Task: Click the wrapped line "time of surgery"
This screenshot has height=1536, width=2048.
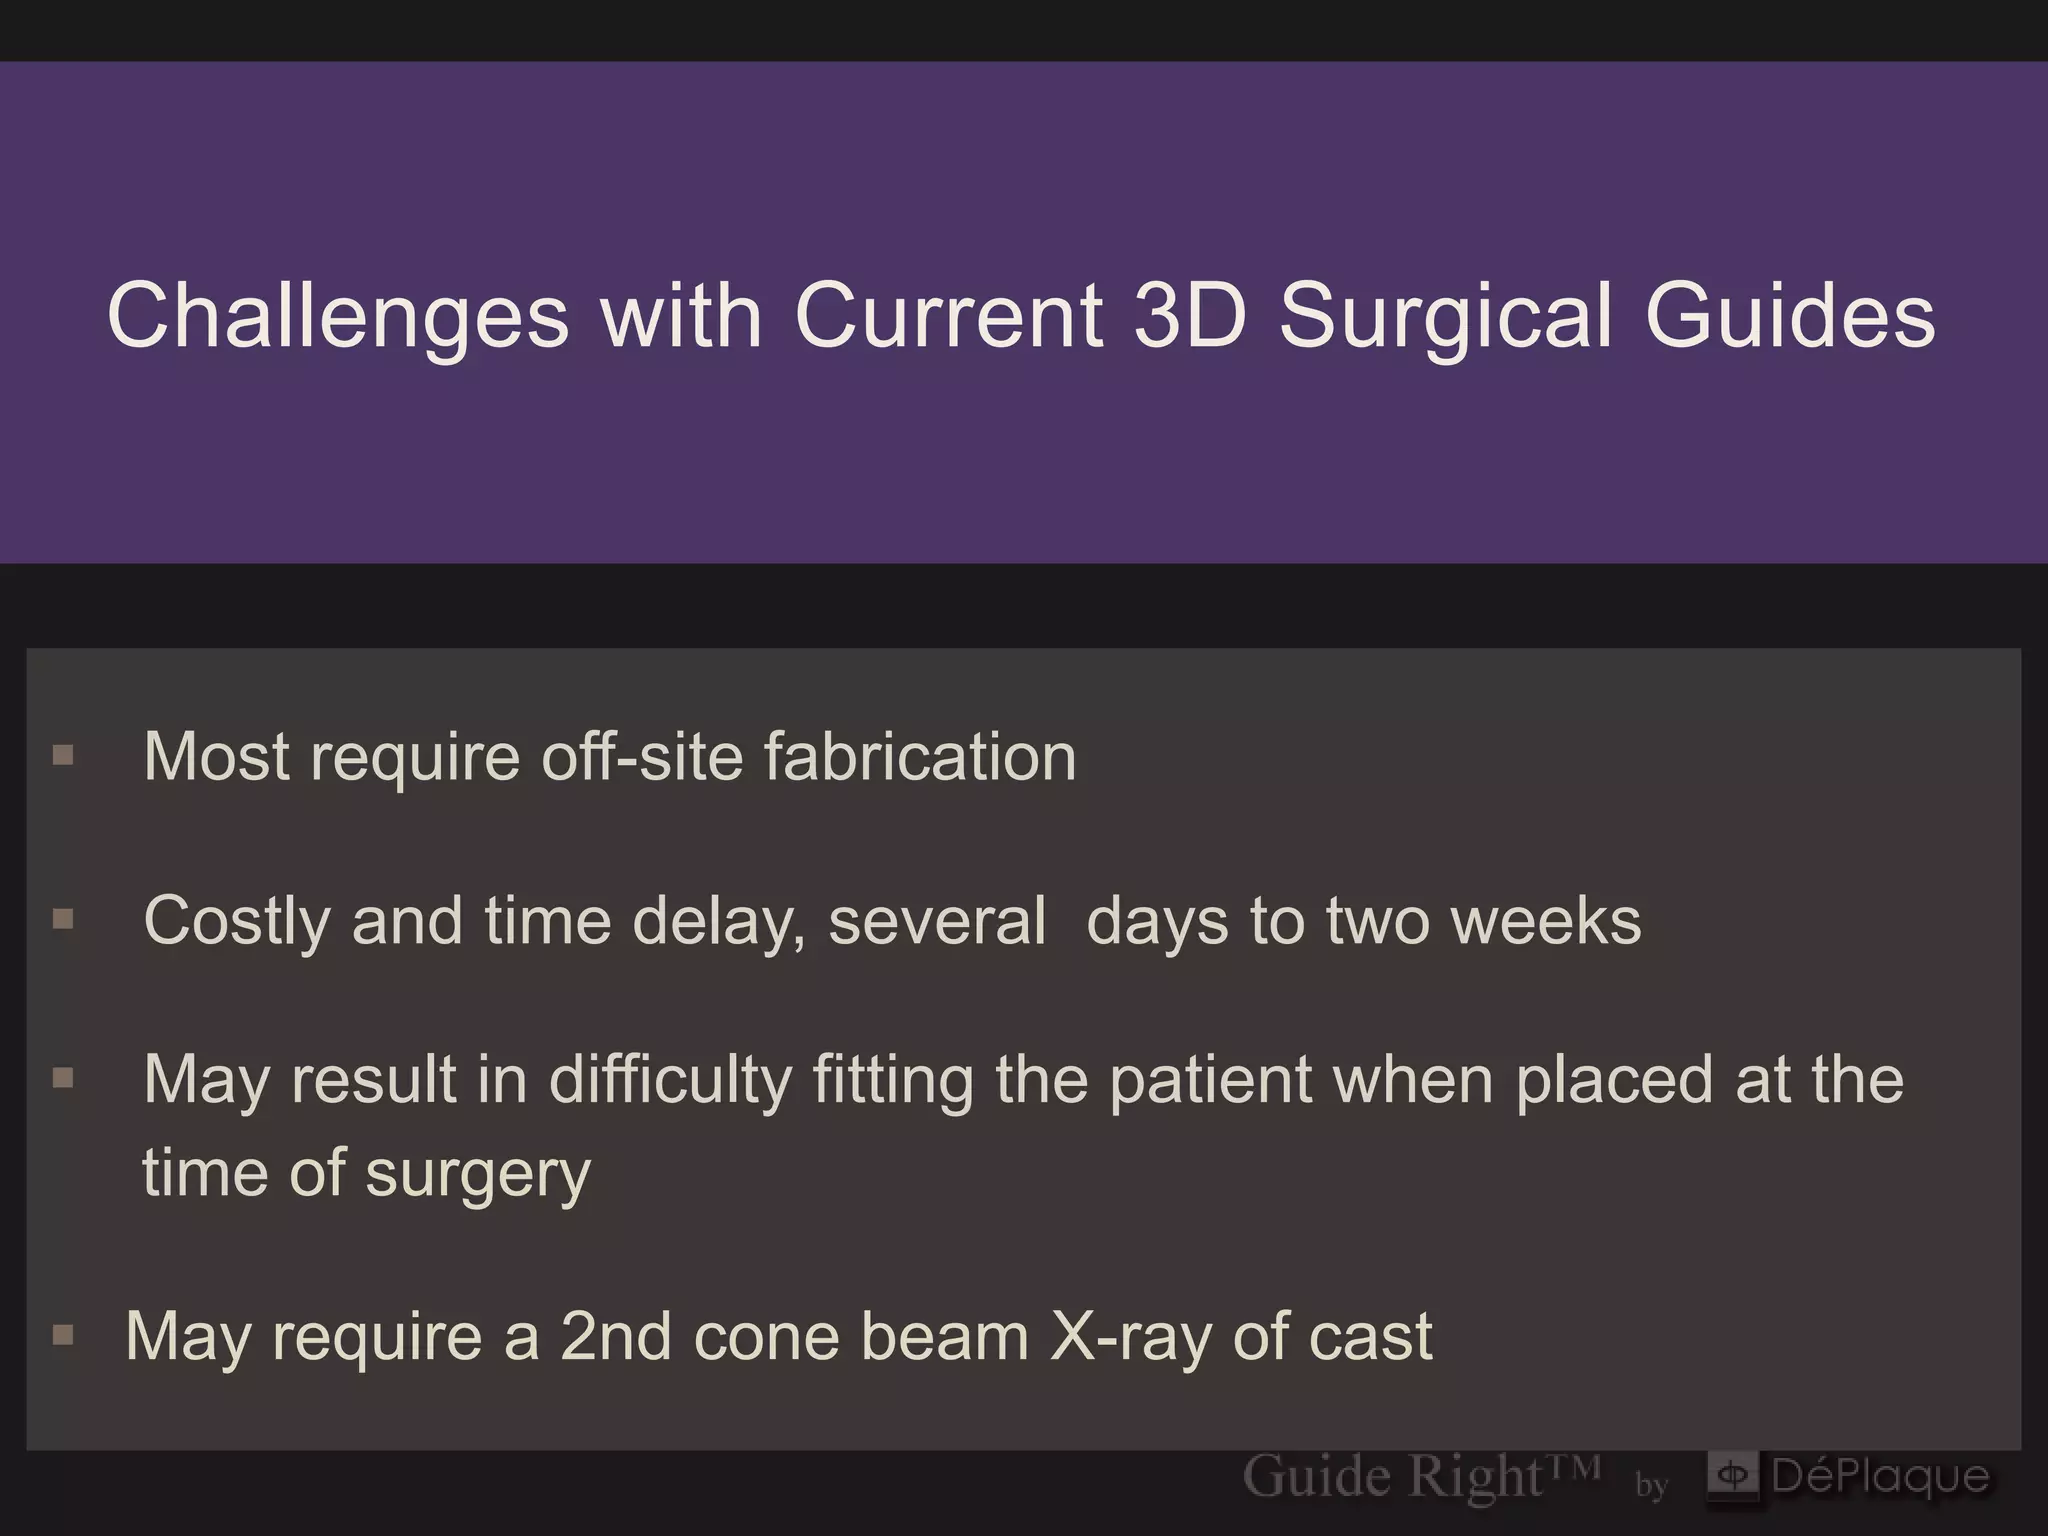Action: [366, 1173]
